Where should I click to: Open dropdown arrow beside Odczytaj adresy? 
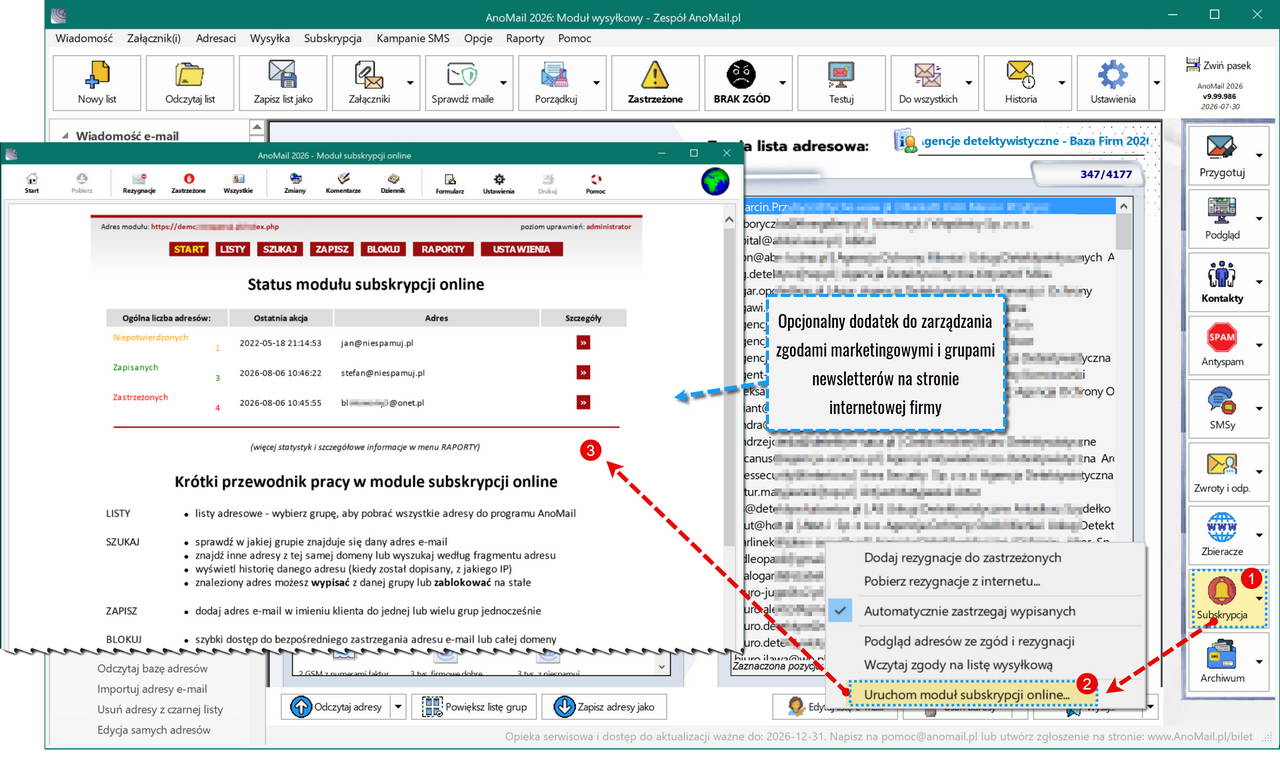(399, 706)
